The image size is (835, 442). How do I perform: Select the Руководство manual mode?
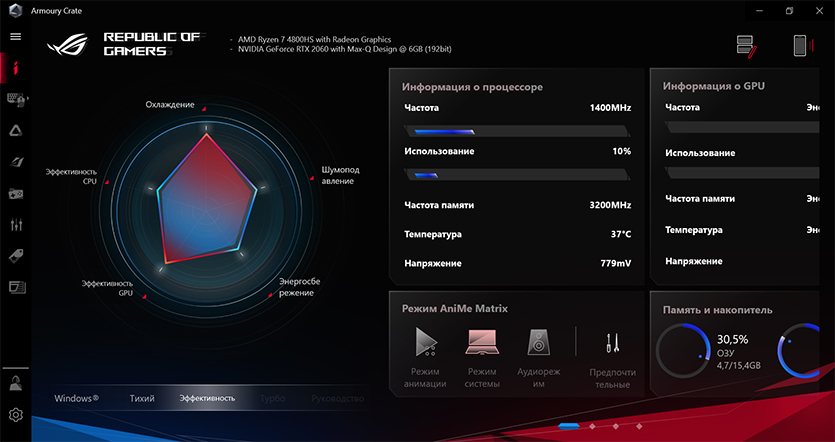(x=337, y=398)
